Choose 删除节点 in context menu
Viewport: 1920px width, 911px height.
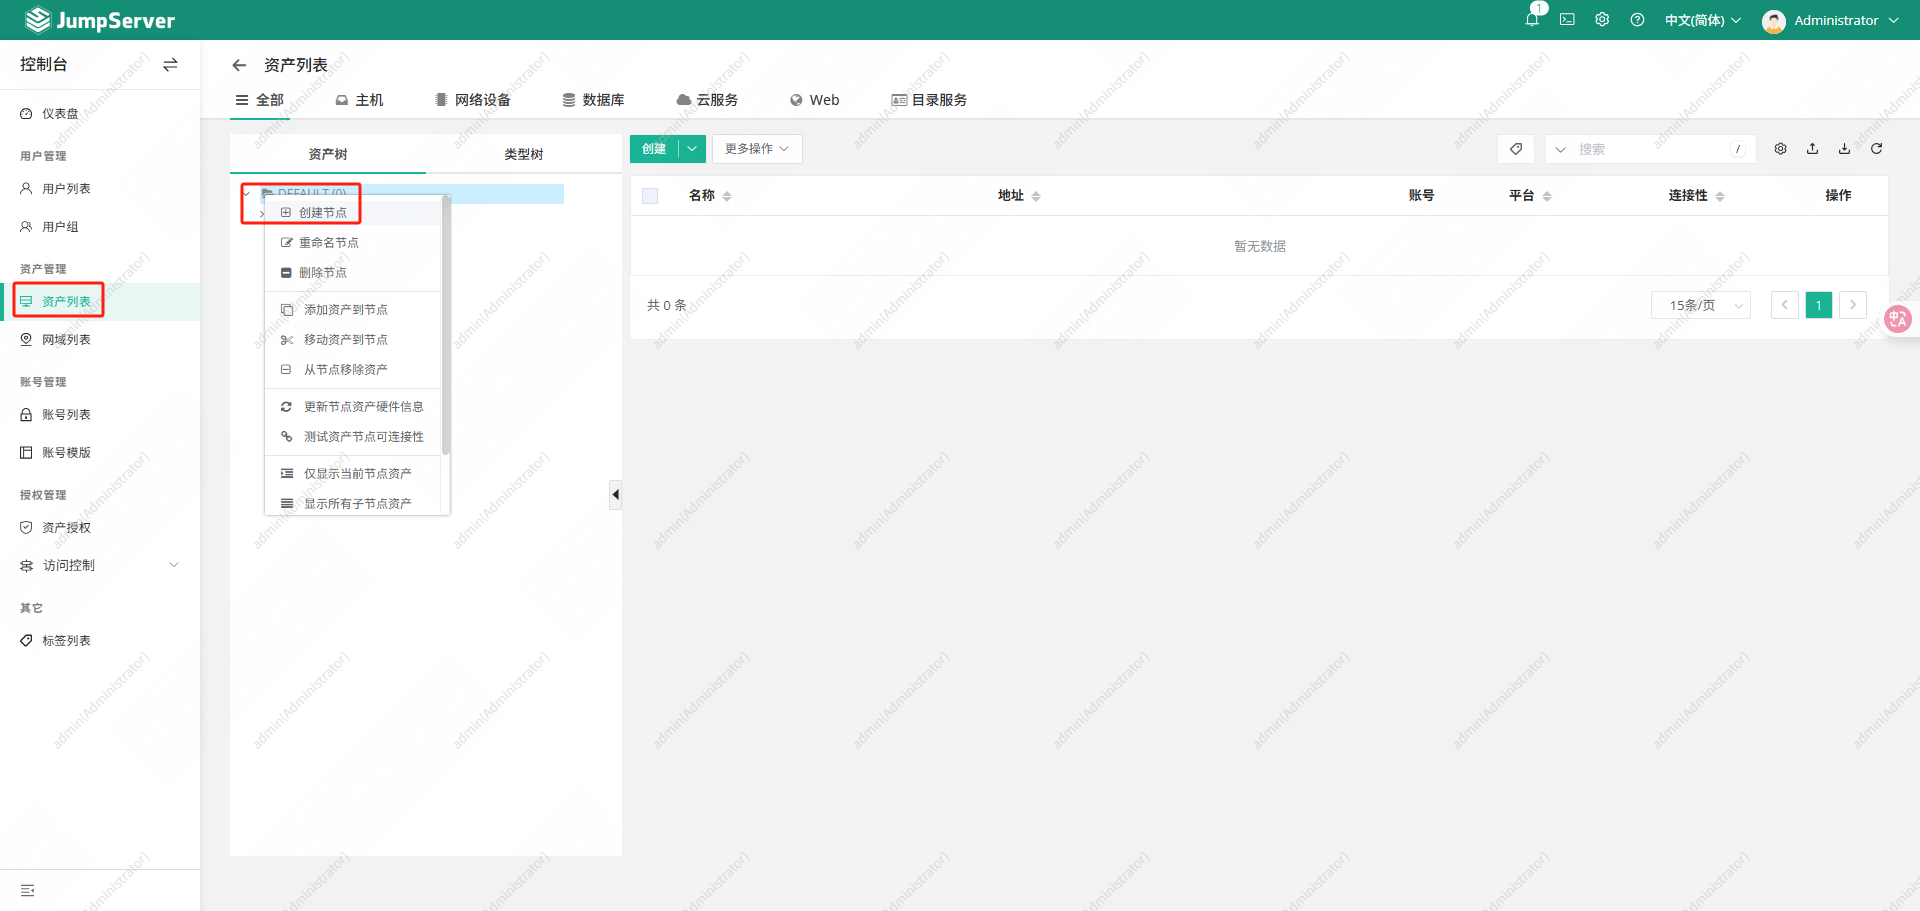[353, 273]
